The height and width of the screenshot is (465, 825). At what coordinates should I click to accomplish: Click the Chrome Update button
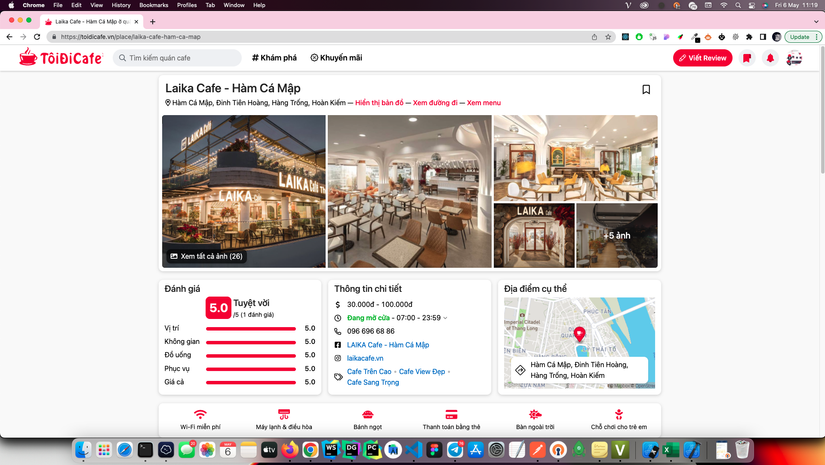[802, 37]
